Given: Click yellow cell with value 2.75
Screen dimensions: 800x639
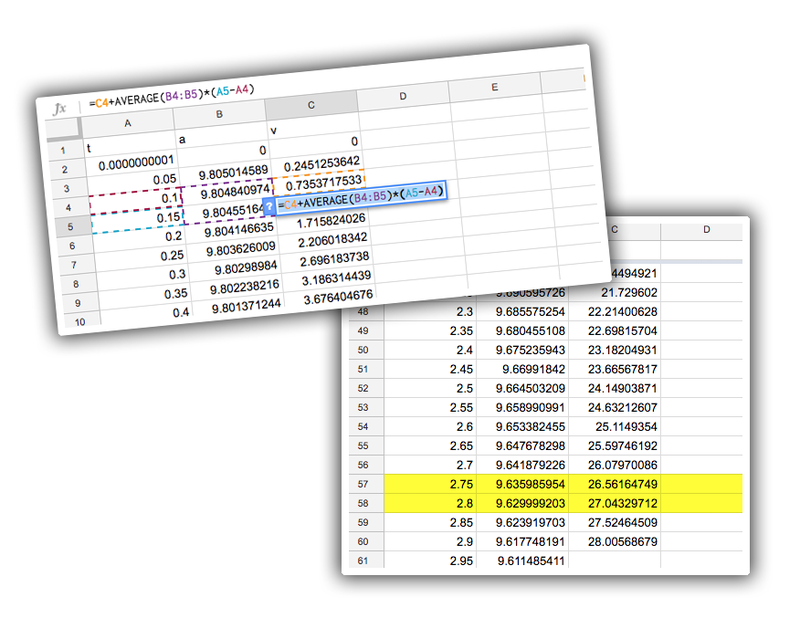Looking at the screenshot, I should click(430, 484).
